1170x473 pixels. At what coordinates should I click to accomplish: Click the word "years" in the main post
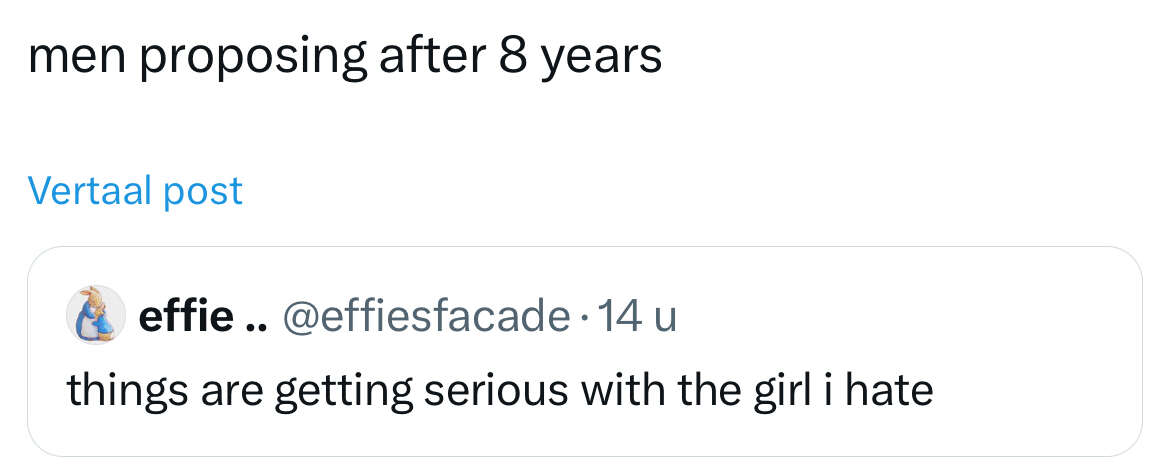click(x=602, y=59)
